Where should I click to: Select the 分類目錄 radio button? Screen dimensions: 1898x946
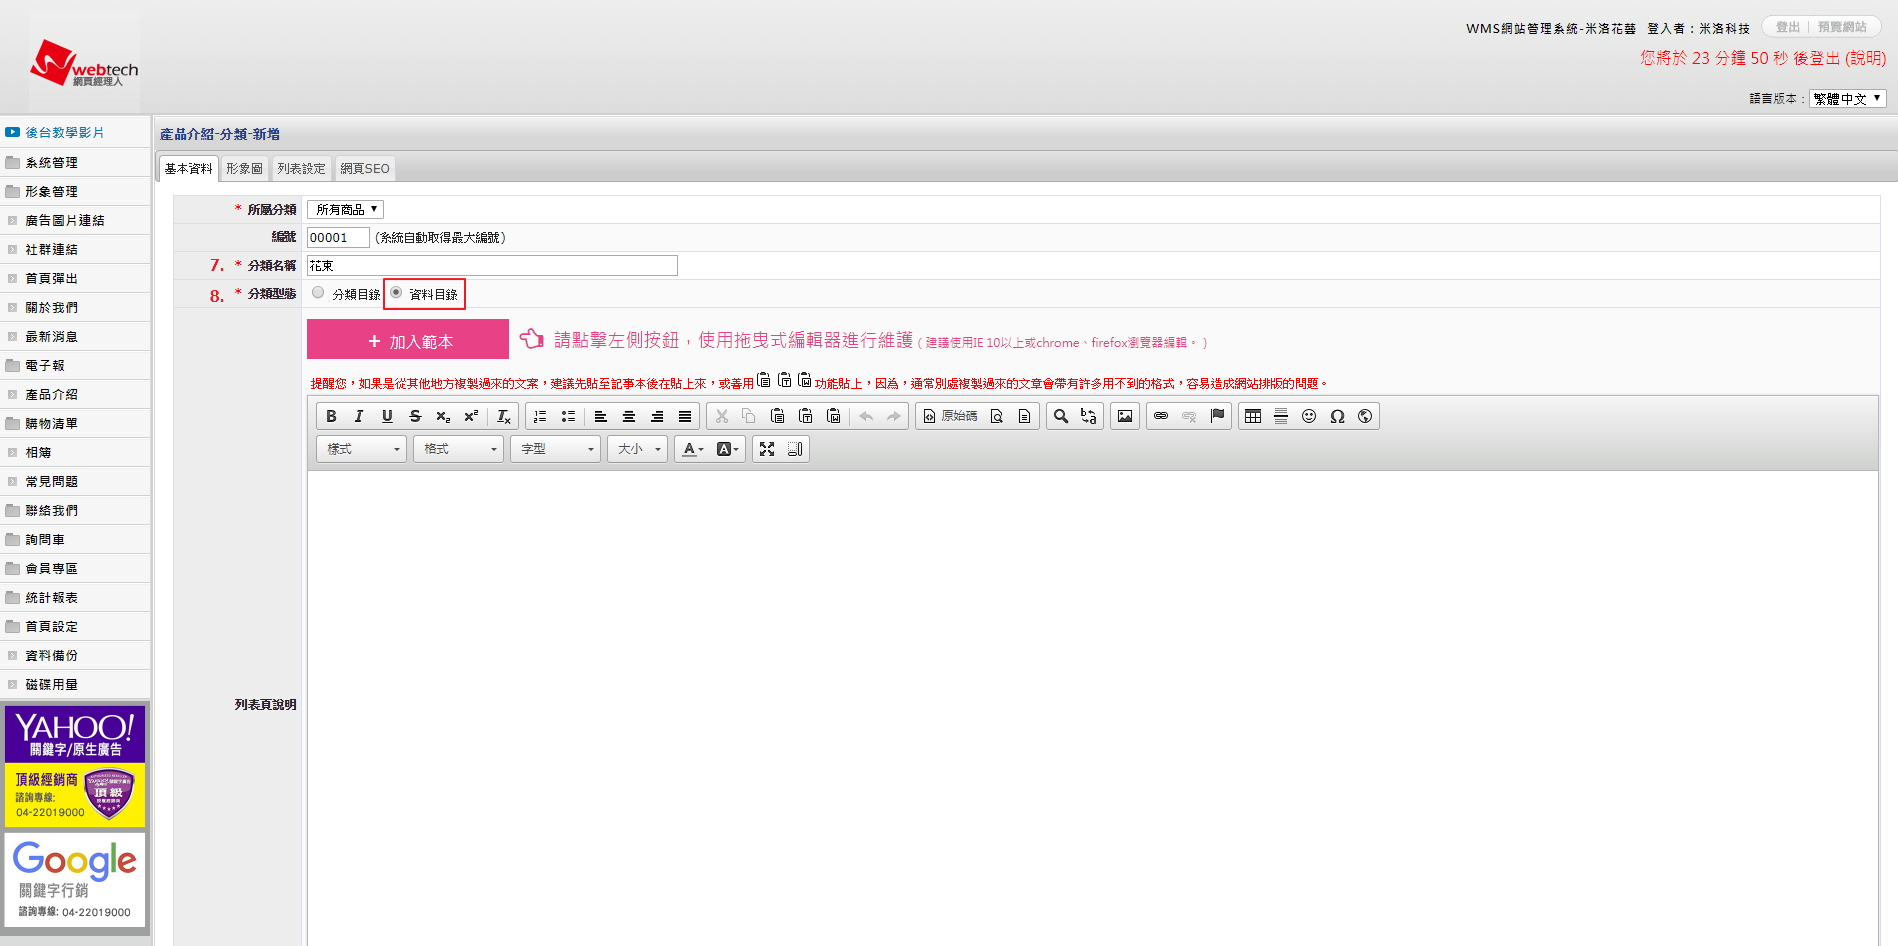click(x=318, y=293)
